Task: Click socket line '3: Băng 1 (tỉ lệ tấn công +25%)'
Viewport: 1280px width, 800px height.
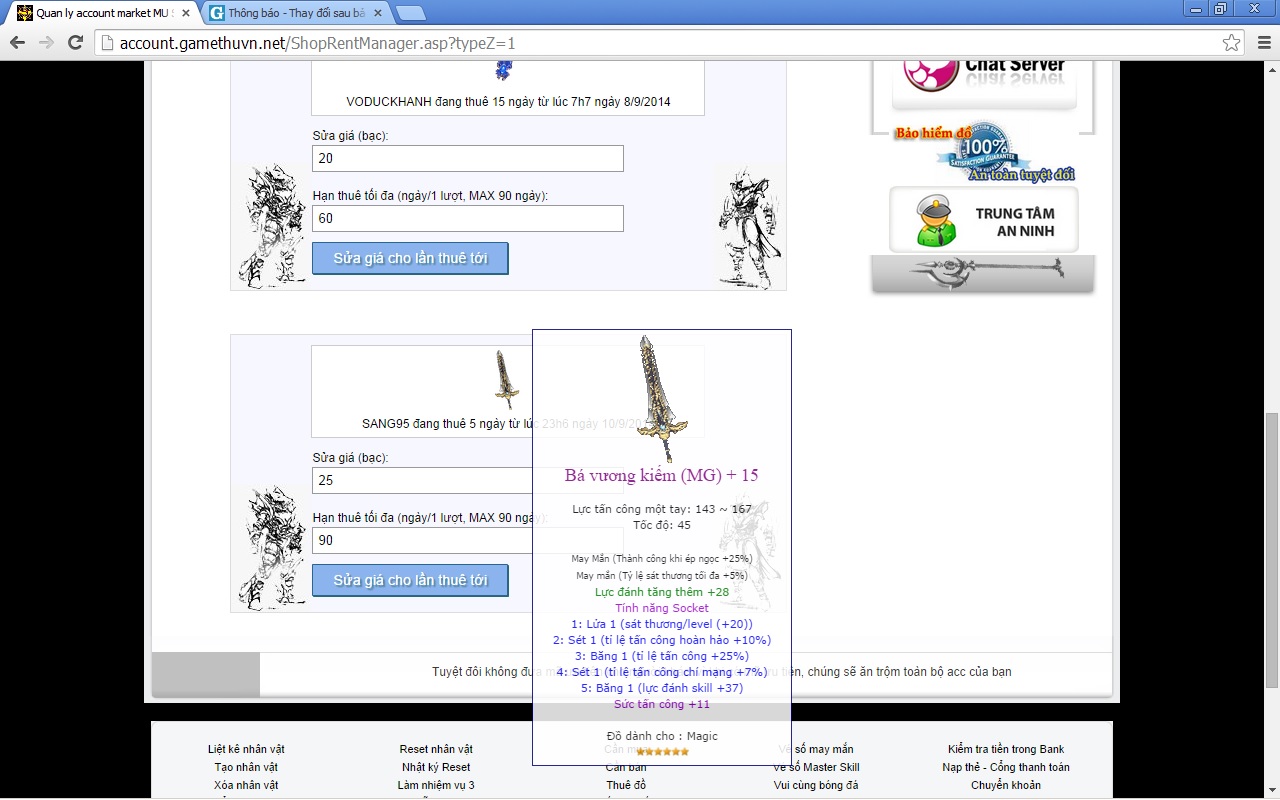Action: (661, 656)
